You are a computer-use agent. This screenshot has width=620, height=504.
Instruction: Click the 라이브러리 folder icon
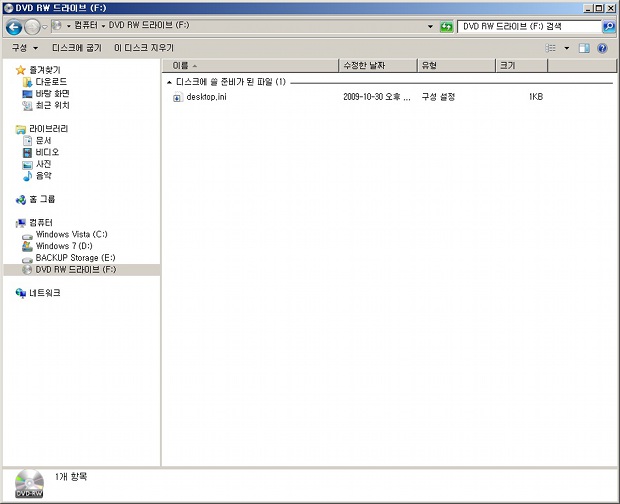[x=21, y=129]
